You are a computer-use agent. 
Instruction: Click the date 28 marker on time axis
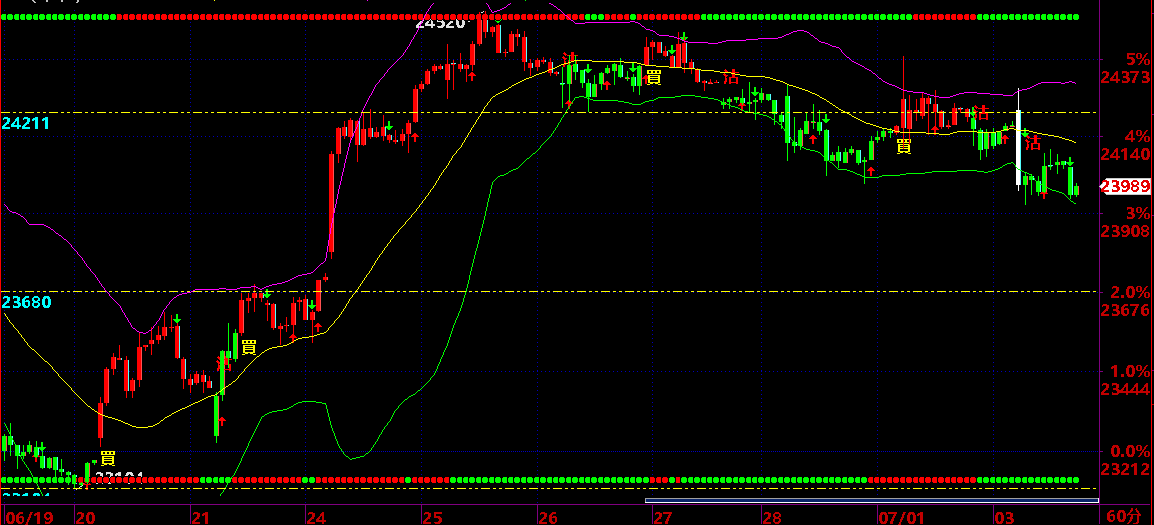click(x=772, y=518)
